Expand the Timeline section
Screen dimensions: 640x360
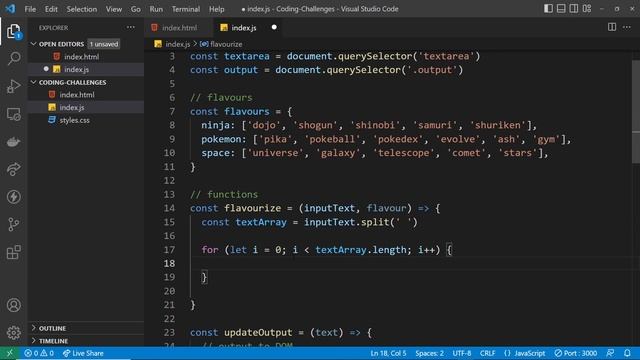click(53, 341)
